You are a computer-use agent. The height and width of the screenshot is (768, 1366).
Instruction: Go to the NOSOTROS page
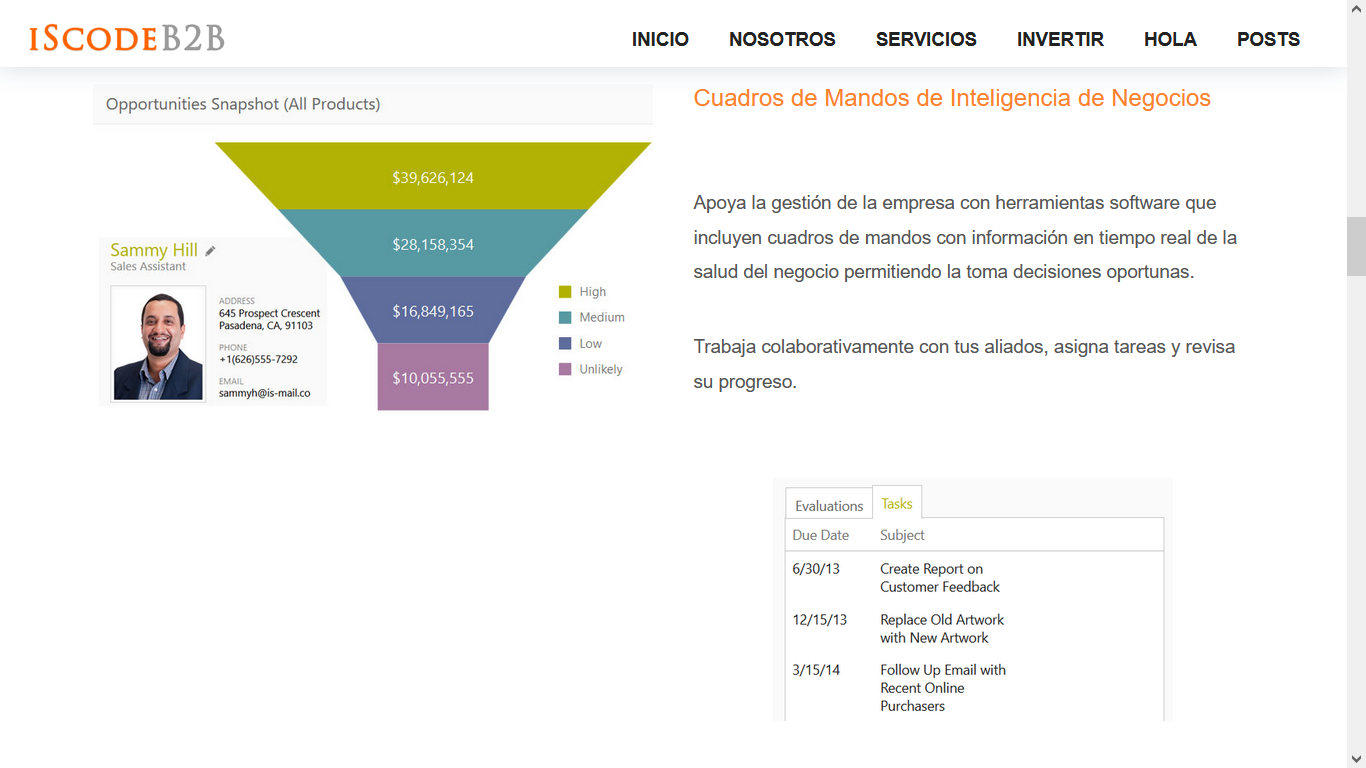pos(782,39)
